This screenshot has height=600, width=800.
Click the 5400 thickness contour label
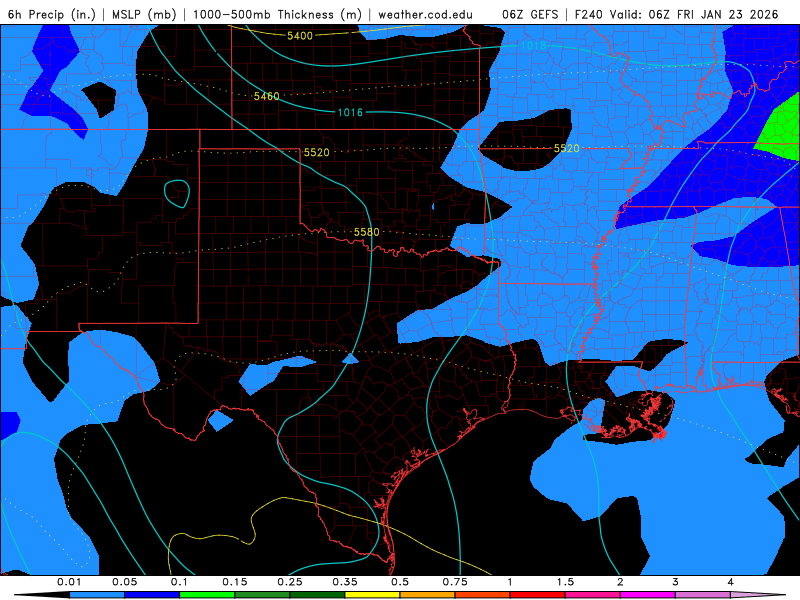tap(299, 36)
